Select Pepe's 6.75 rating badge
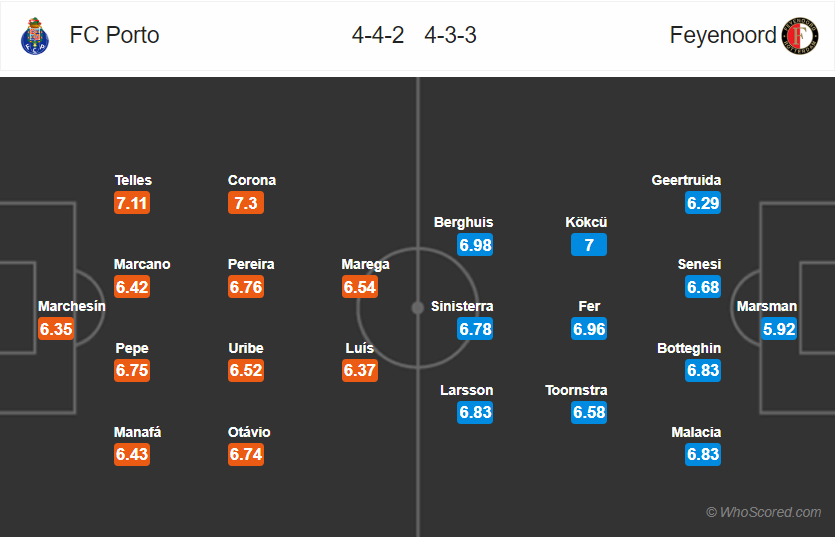The width and height of the screenshot is (837, 537). pyautogui.click(x=132, y=370)
